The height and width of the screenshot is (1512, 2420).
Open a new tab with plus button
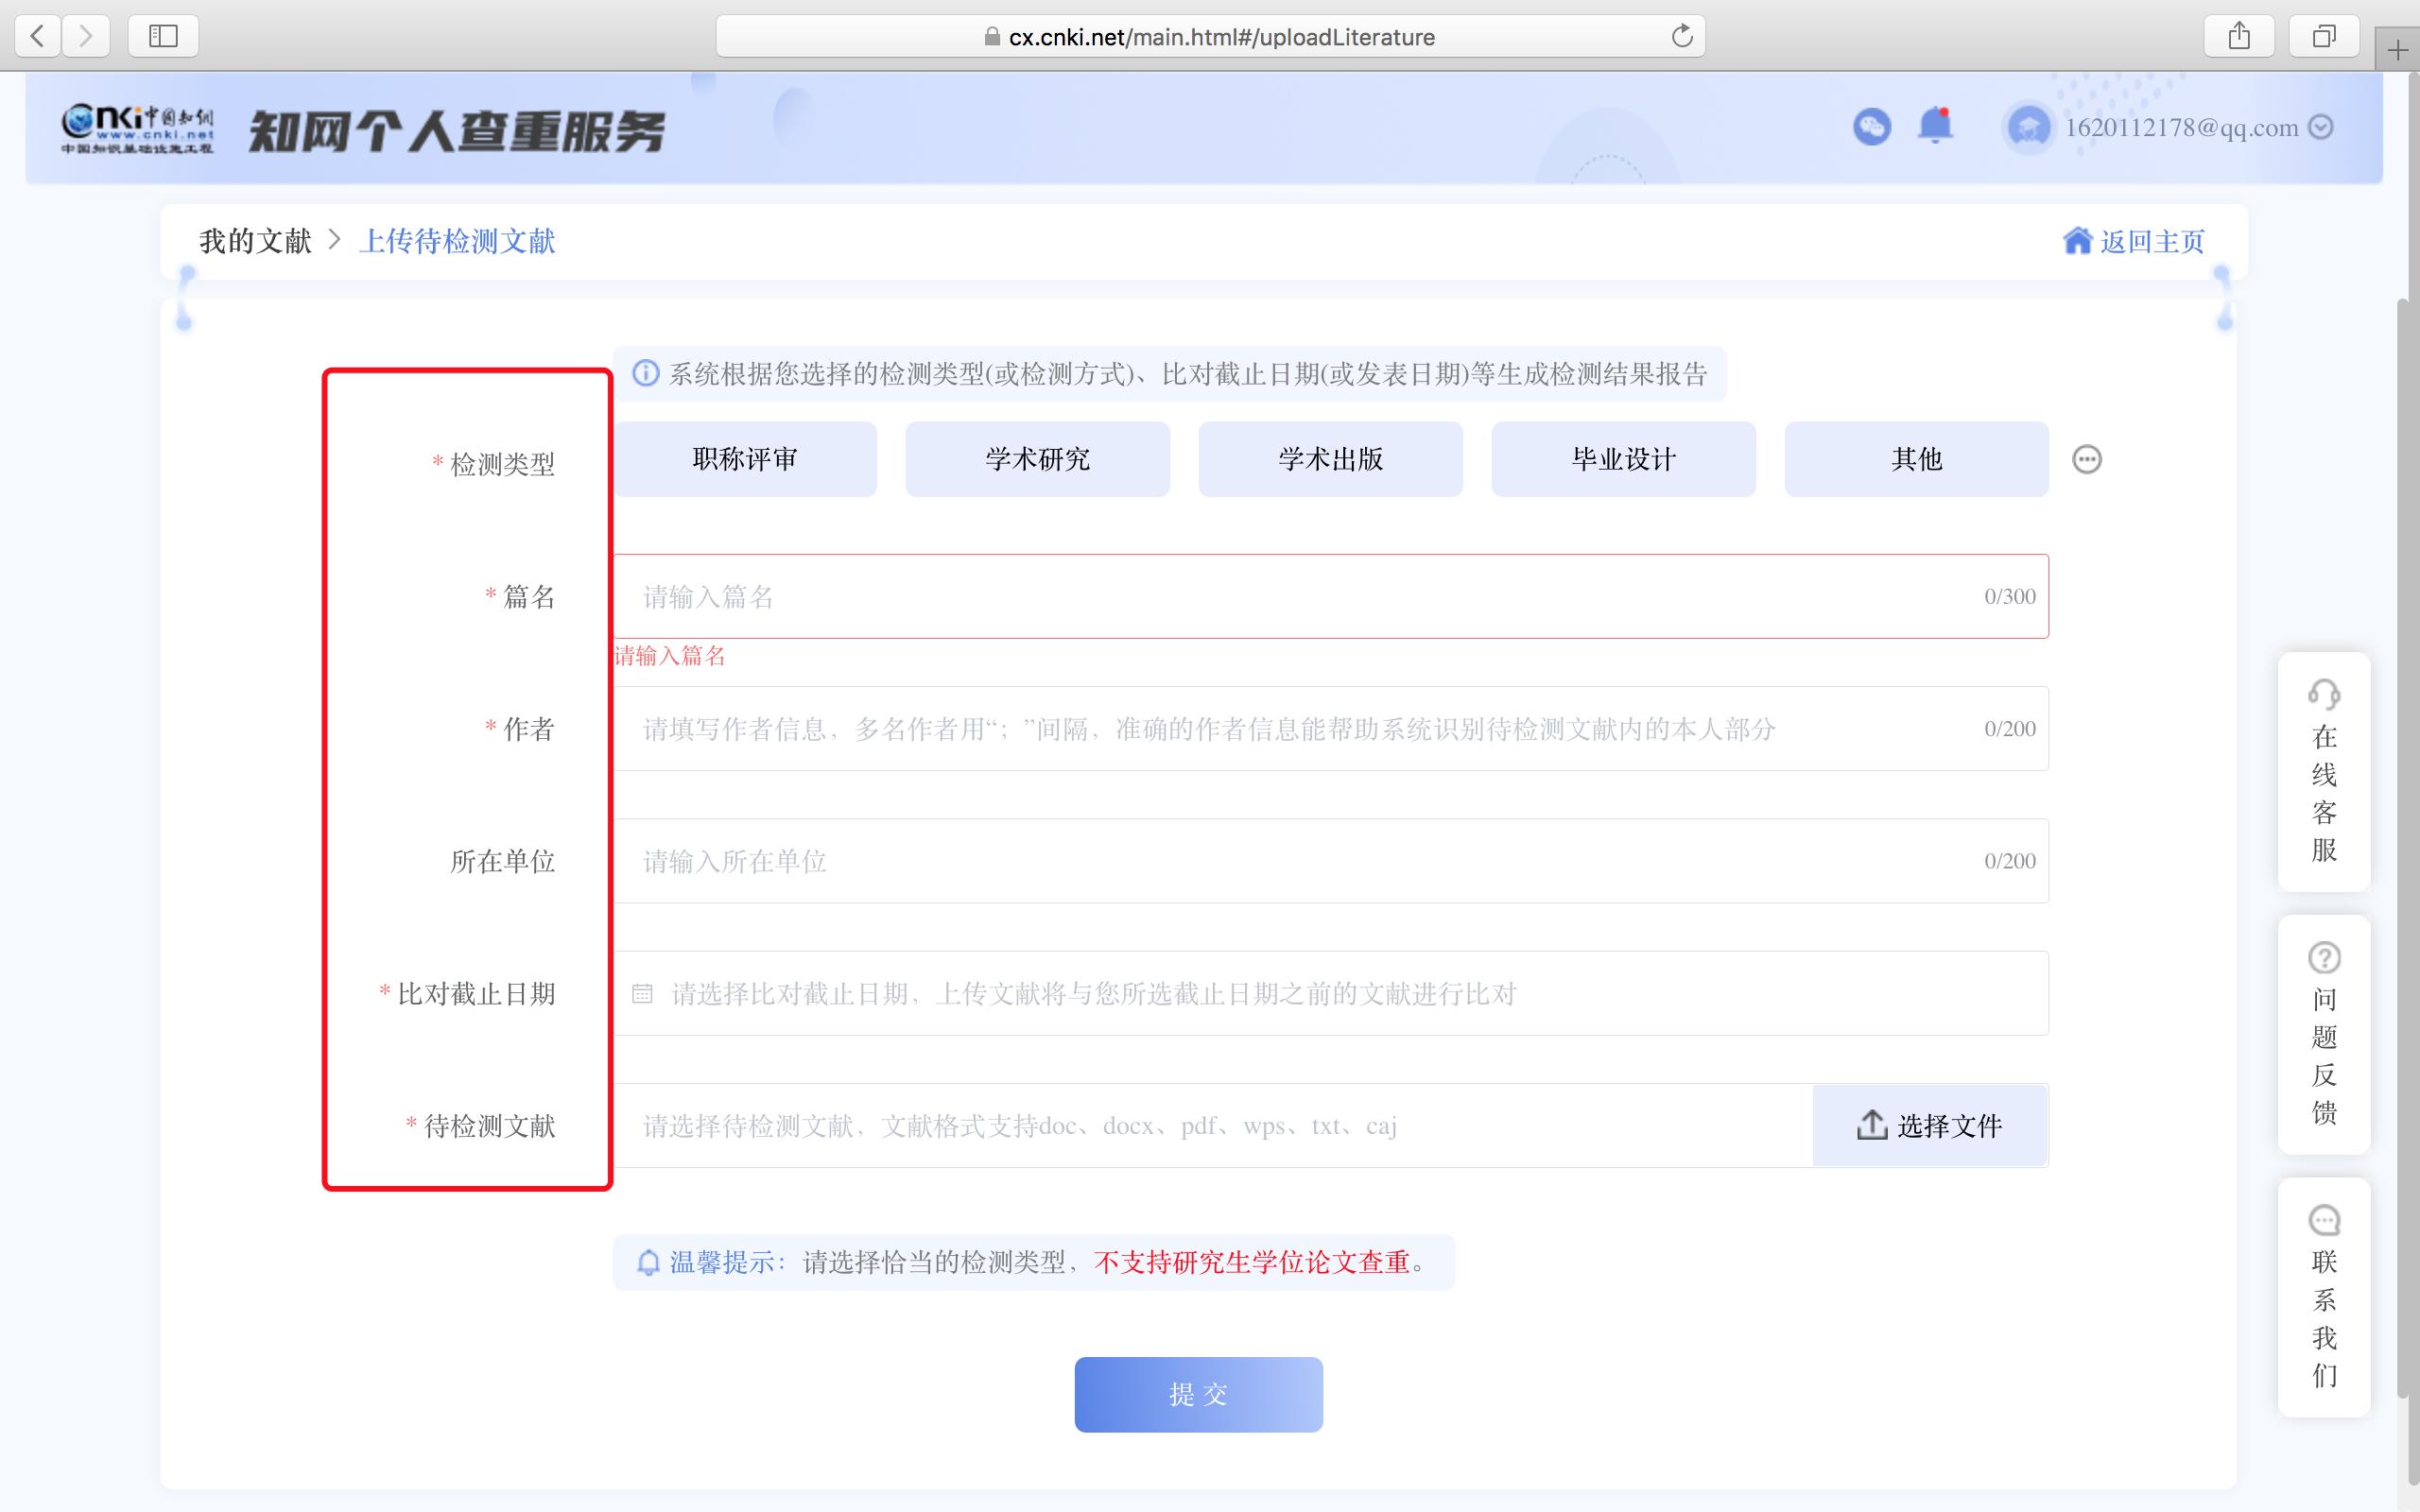tap(2398, 50)
